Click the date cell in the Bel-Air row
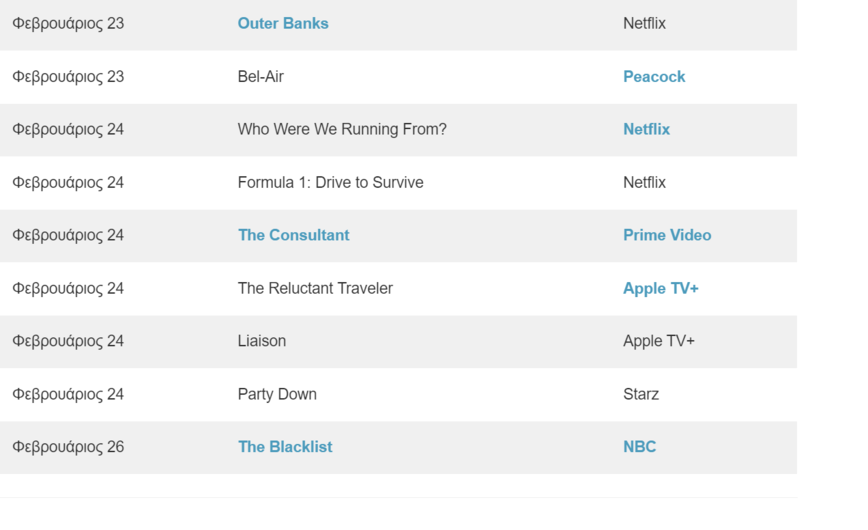This screenshot has height=530, width=868. tap(68, 76)
